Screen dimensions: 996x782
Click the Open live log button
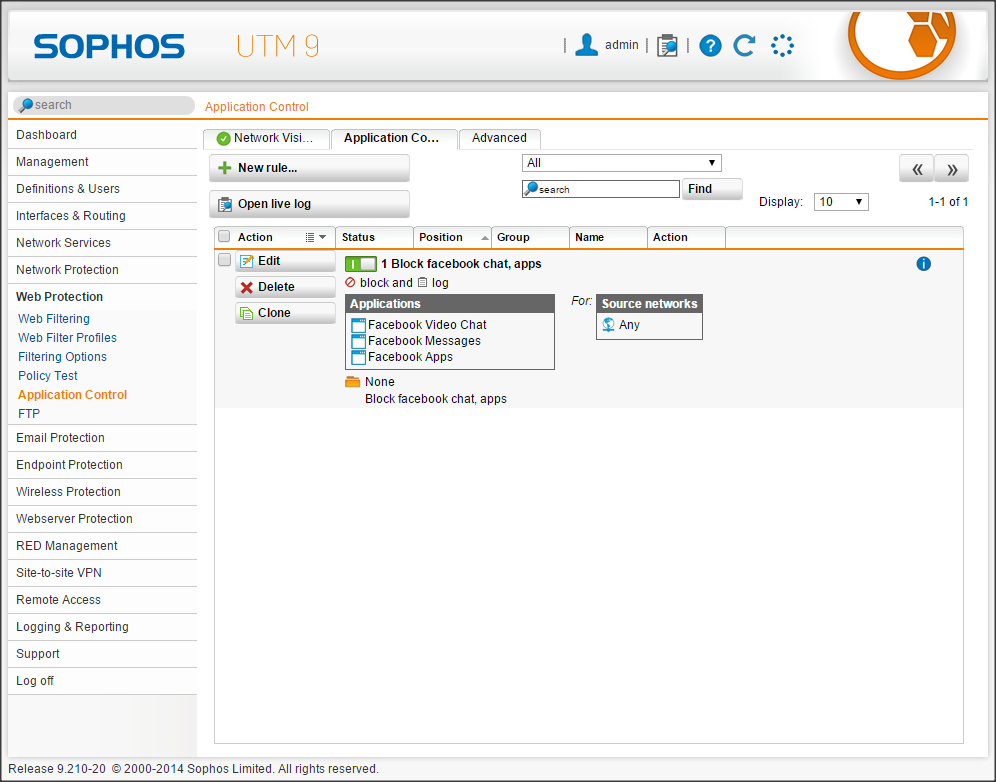[309, 204]
